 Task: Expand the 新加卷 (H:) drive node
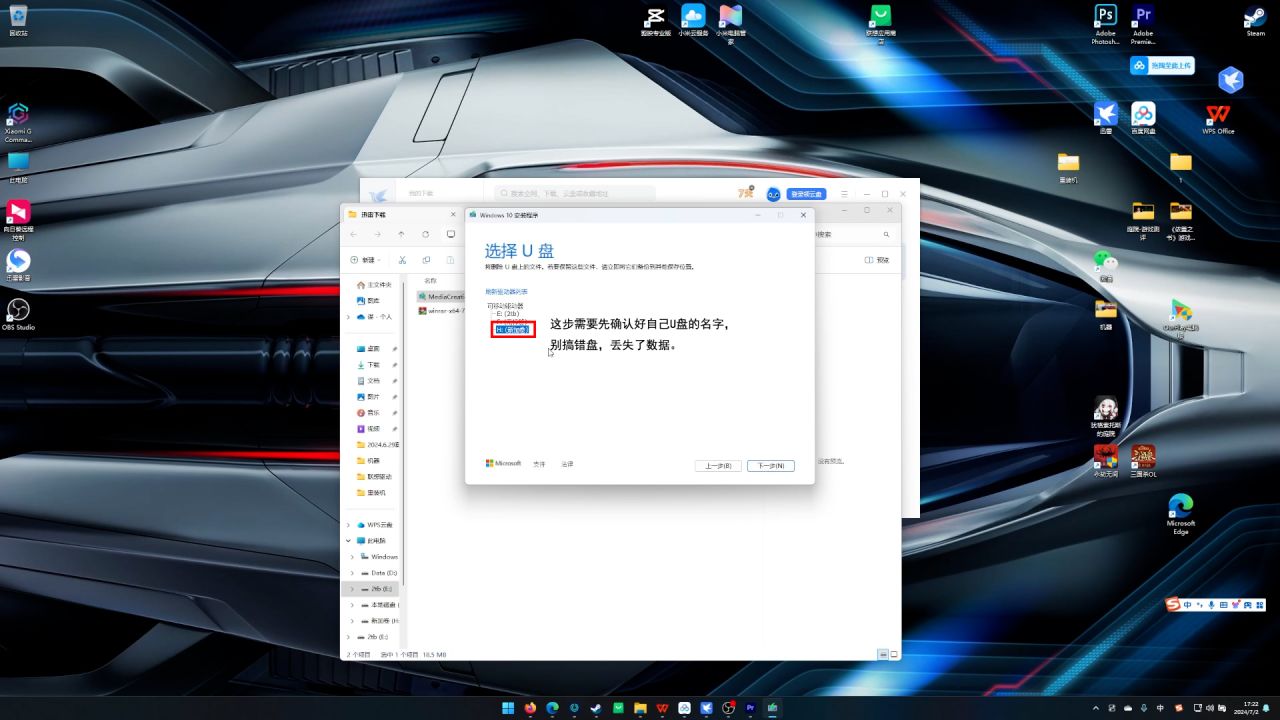353,621
